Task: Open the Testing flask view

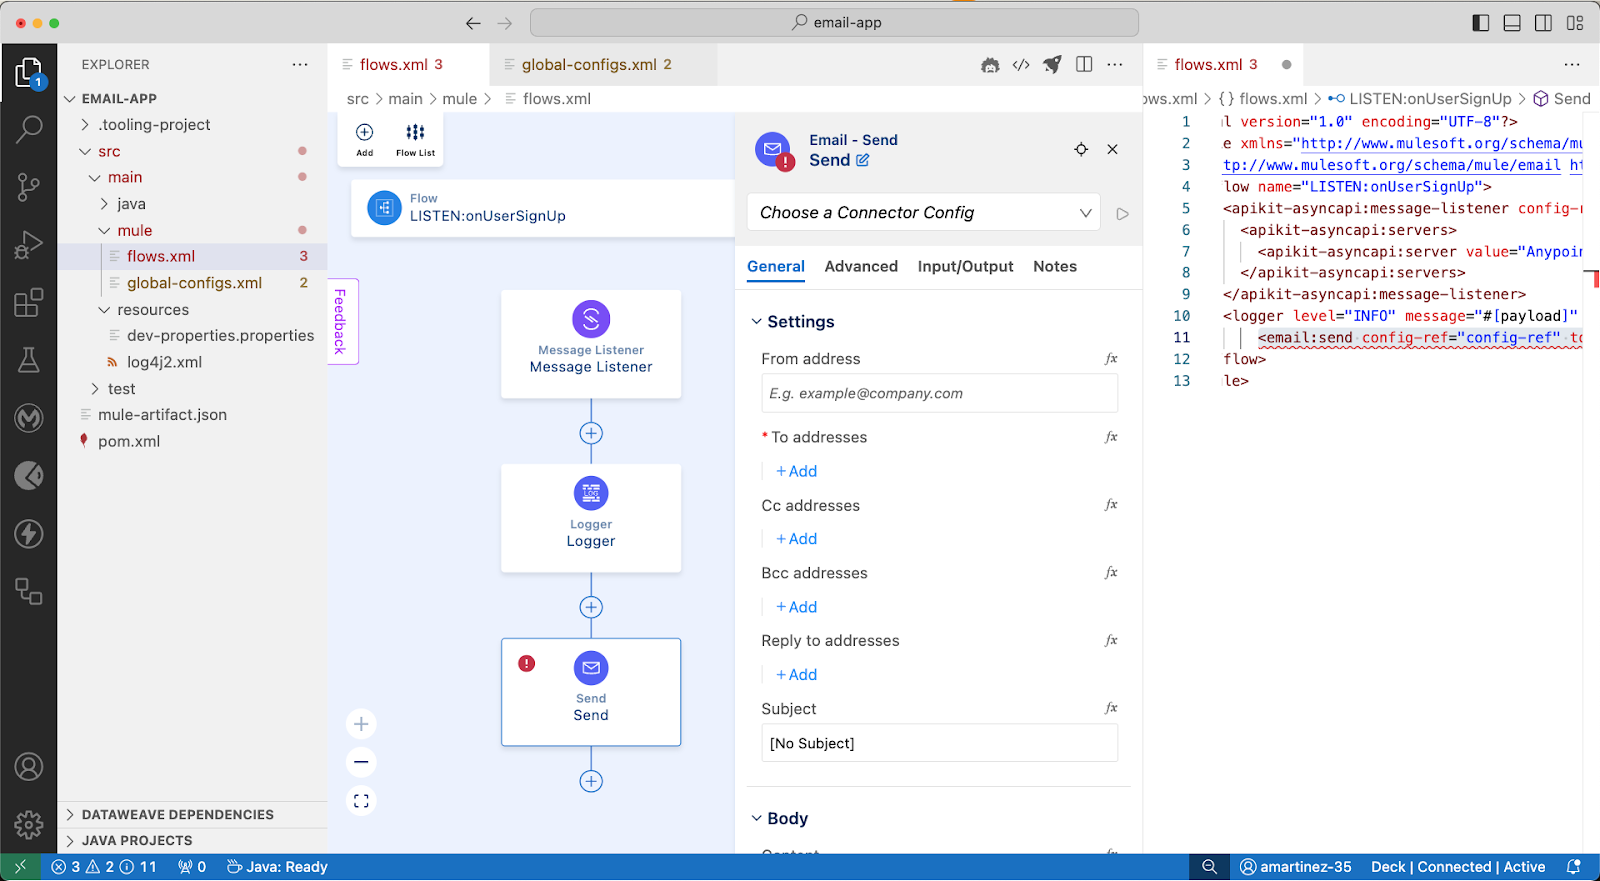Action: coord(29,360)
